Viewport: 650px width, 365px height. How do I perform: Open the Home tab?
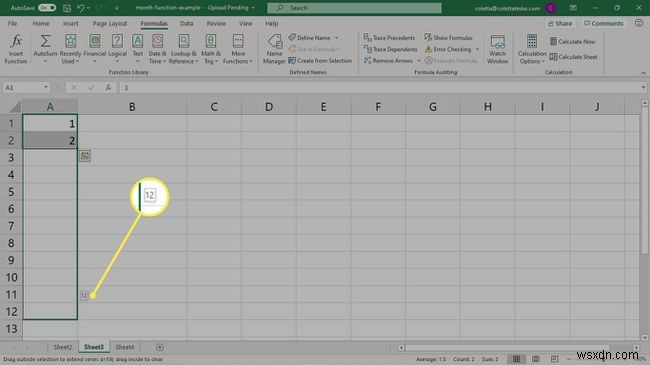[41, 24]
